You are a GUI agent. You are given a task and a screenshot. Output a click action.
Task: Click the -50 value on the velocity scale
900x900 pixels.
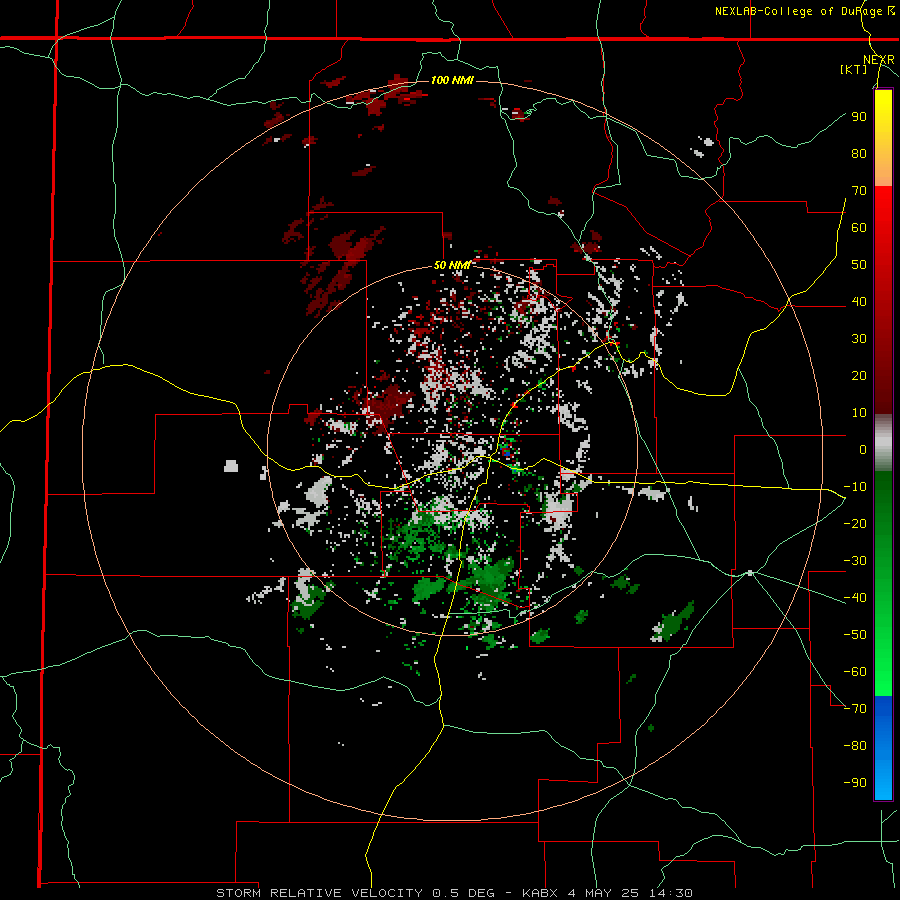click(x=855, y=634)
